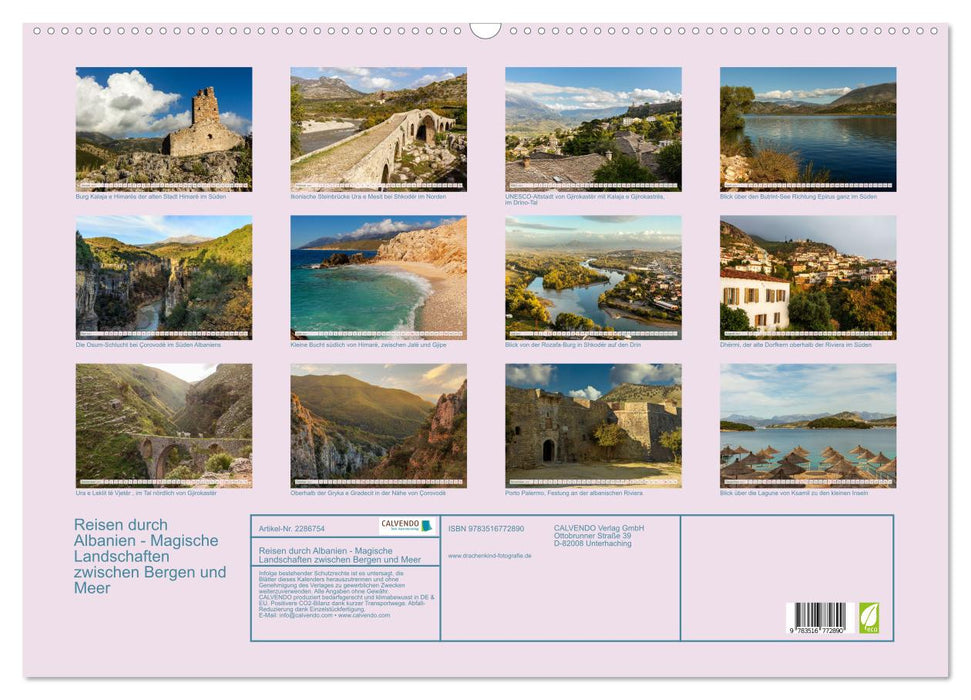
Task: Select the Ura e Leklit bridge gorge photo
Action: tap(163, 426)
